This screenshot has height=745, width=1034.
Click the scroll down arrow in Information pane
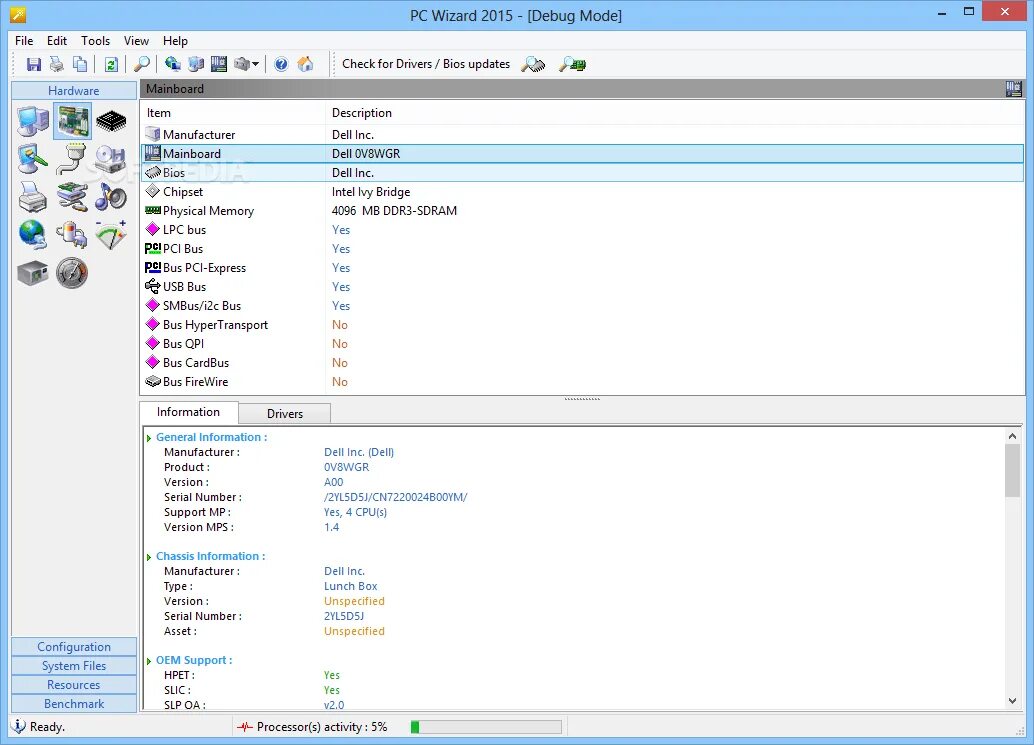[1012, 701]
